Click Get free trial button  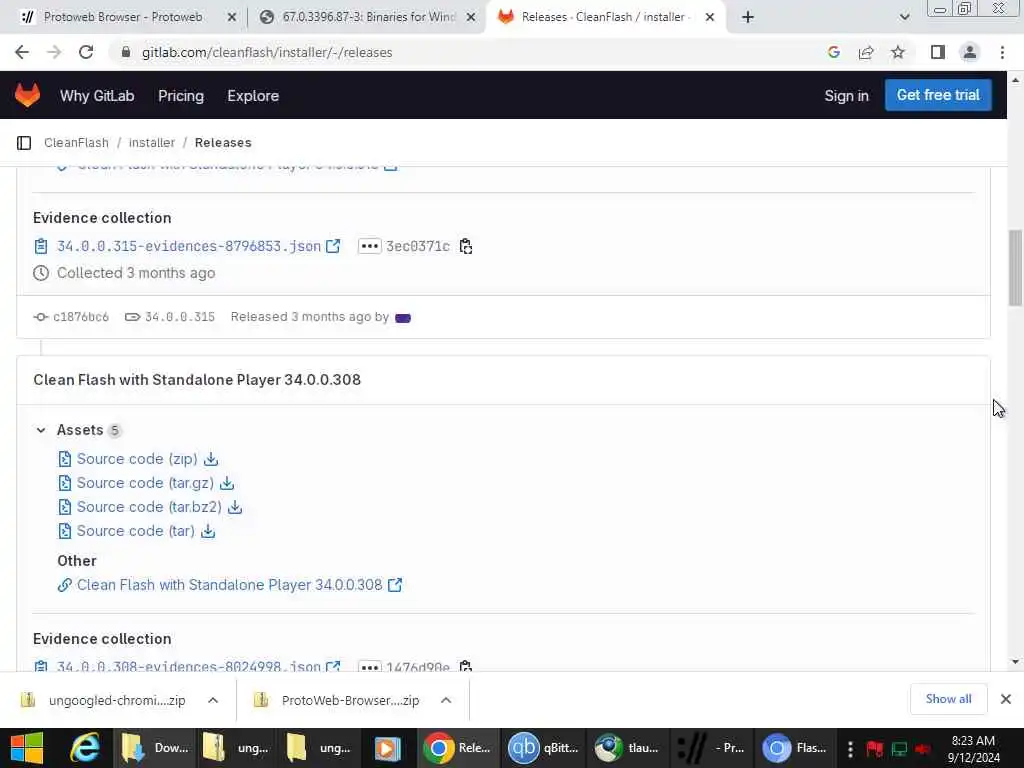click(x=938, y=95)
